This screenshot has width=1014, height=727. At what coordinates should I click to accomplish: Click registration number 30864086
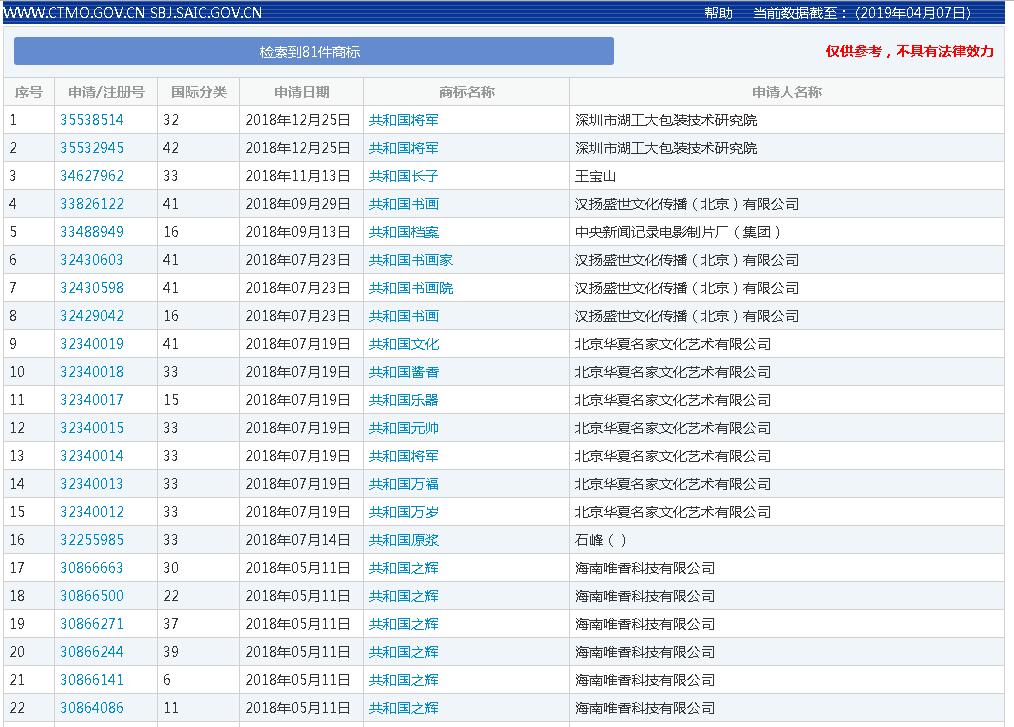click(92, 708)
